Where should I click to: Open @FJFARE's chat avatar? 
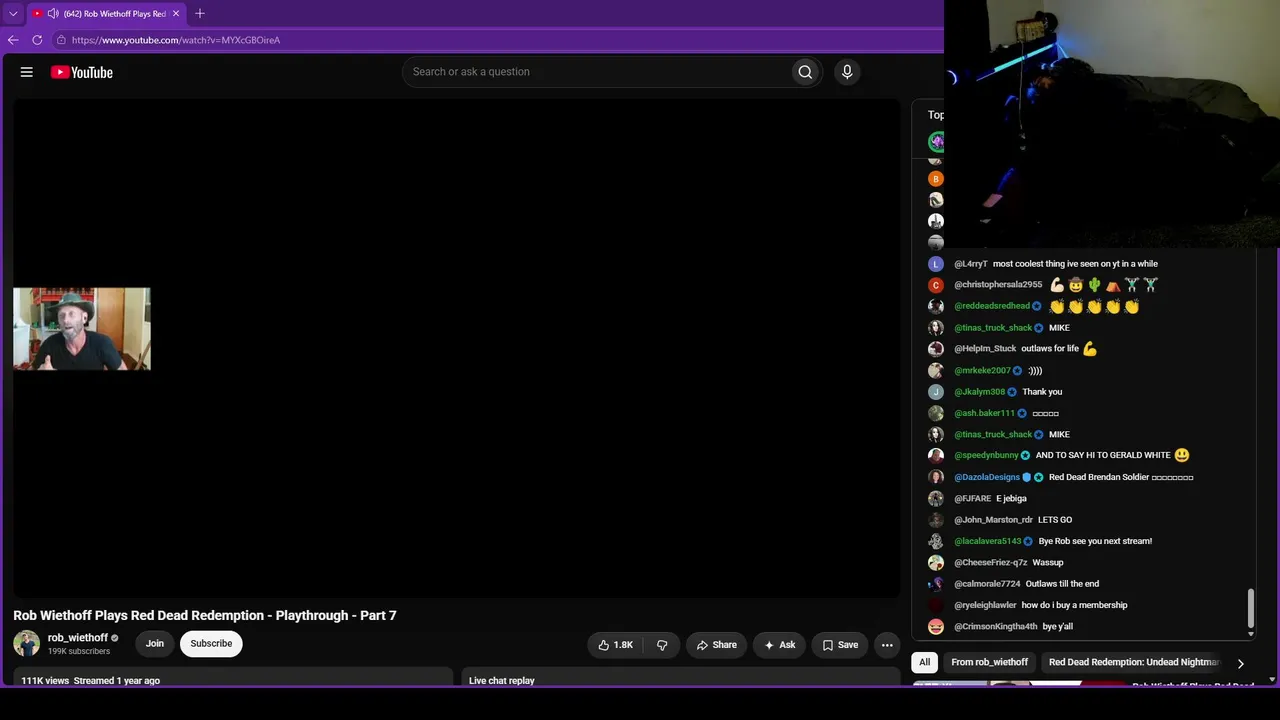click(x=936, y=498)
